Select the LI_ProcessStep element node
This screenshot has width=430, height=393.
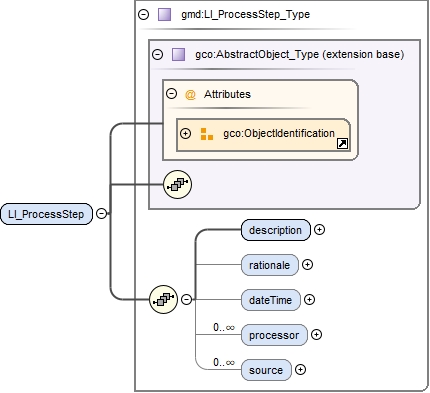point(46,214)
